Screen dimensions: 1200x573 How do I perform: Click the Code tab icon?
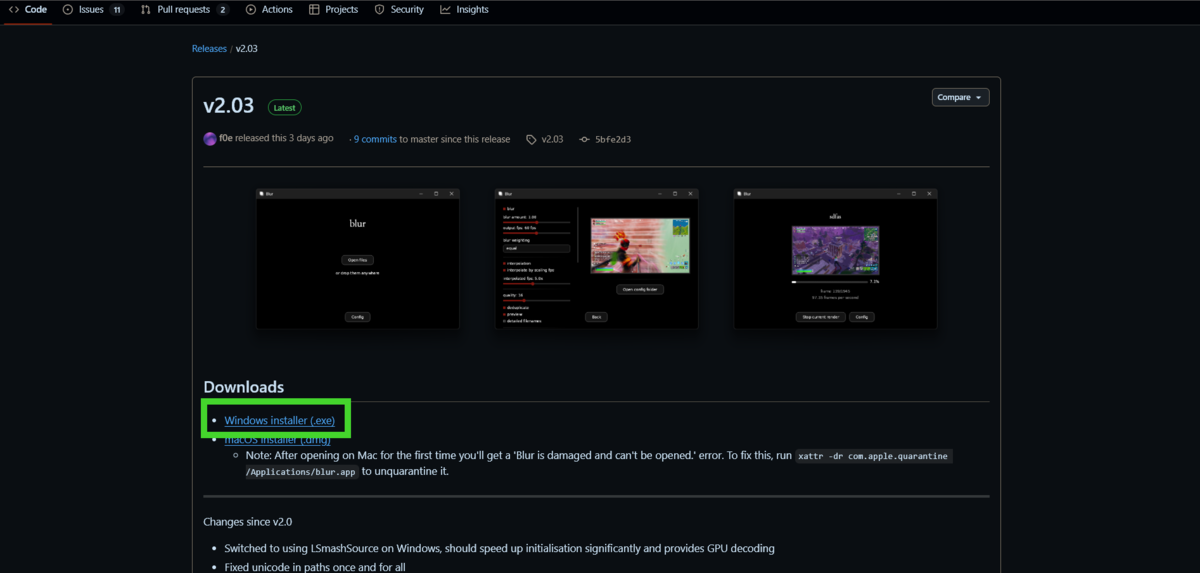(x=14, y=10)
